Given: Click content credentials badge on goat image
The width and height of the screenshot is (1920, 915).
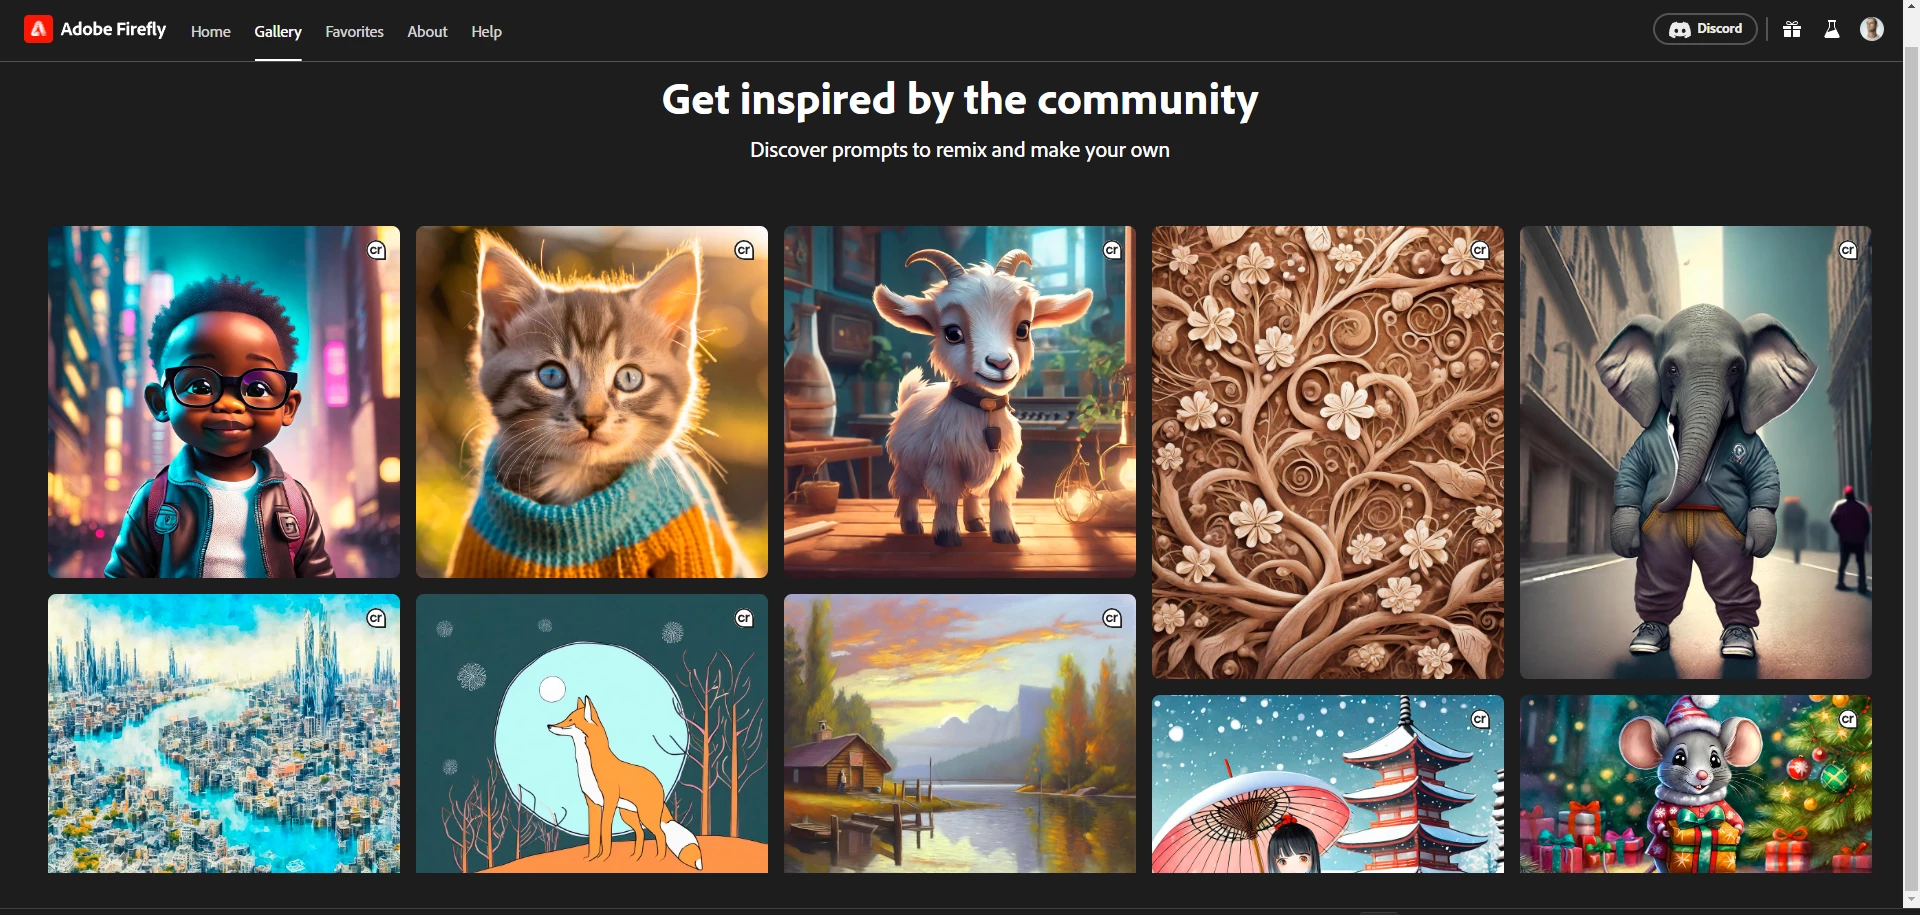Looking at the screenshot, I should [x=1112, y=250].
